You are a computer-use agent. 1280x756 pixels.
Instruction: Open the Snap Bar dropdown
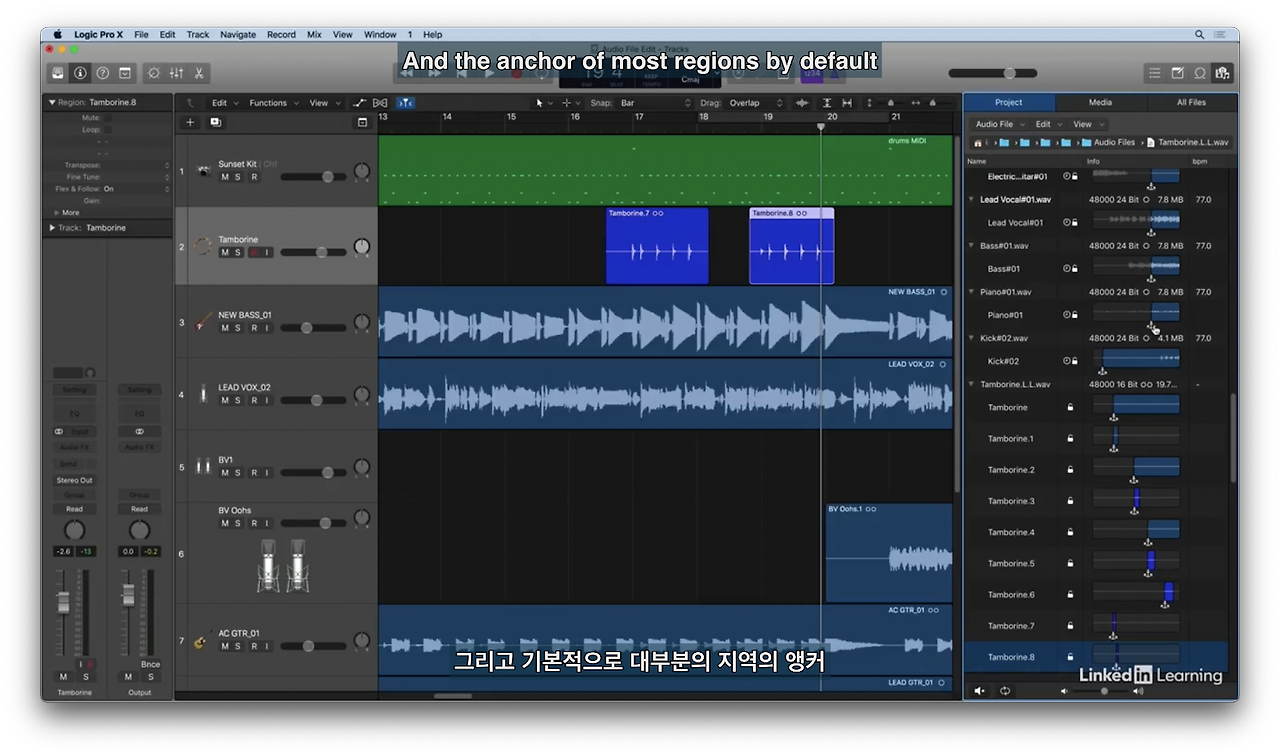pyautogui.click(x=655, y=103)
